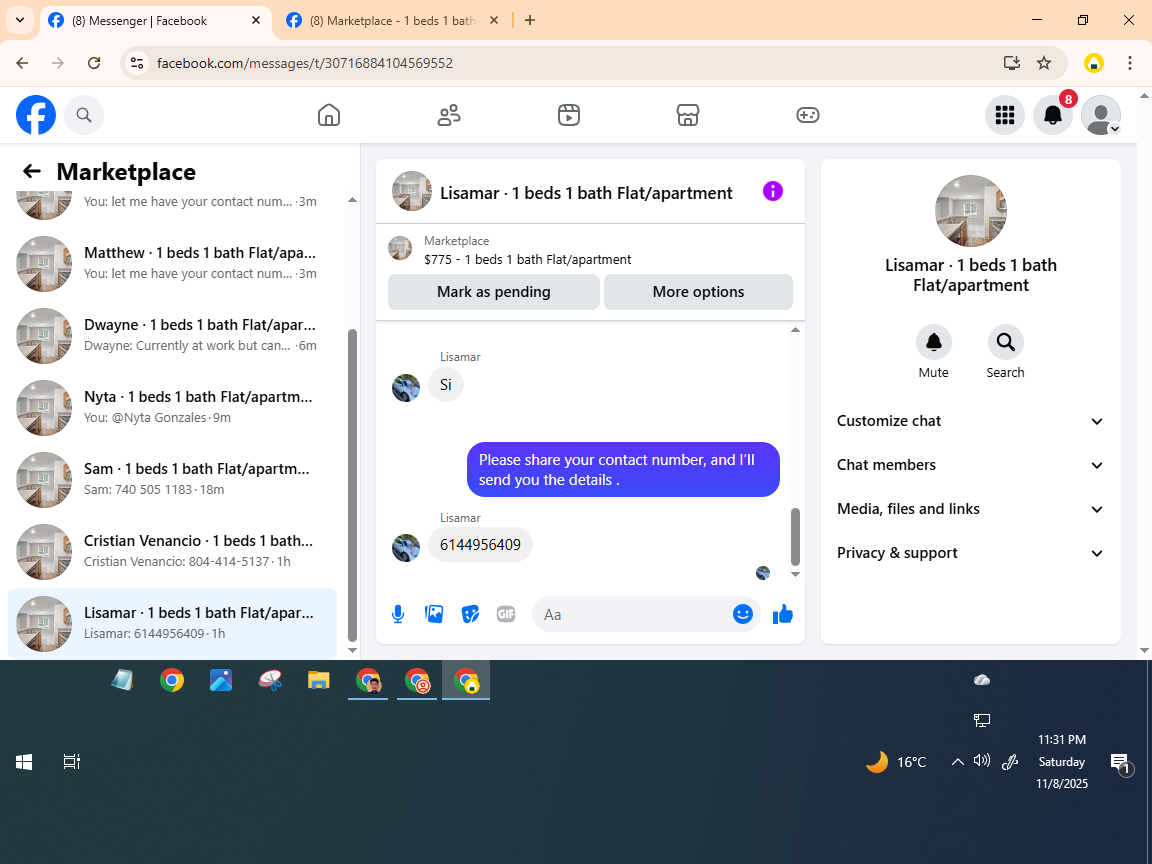Open the Marketplace storefront icon
The width and height of the screenshot is (1152, 864).
click(x=688, y=115)
